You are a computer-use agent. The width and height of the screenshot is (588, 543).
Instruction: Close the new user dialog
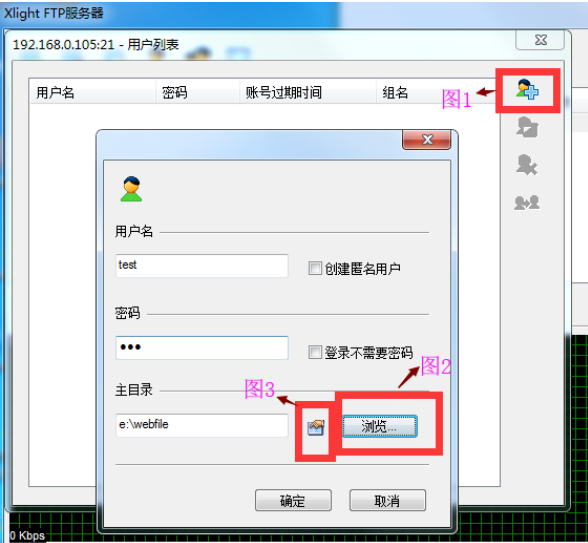pos(427,140)
